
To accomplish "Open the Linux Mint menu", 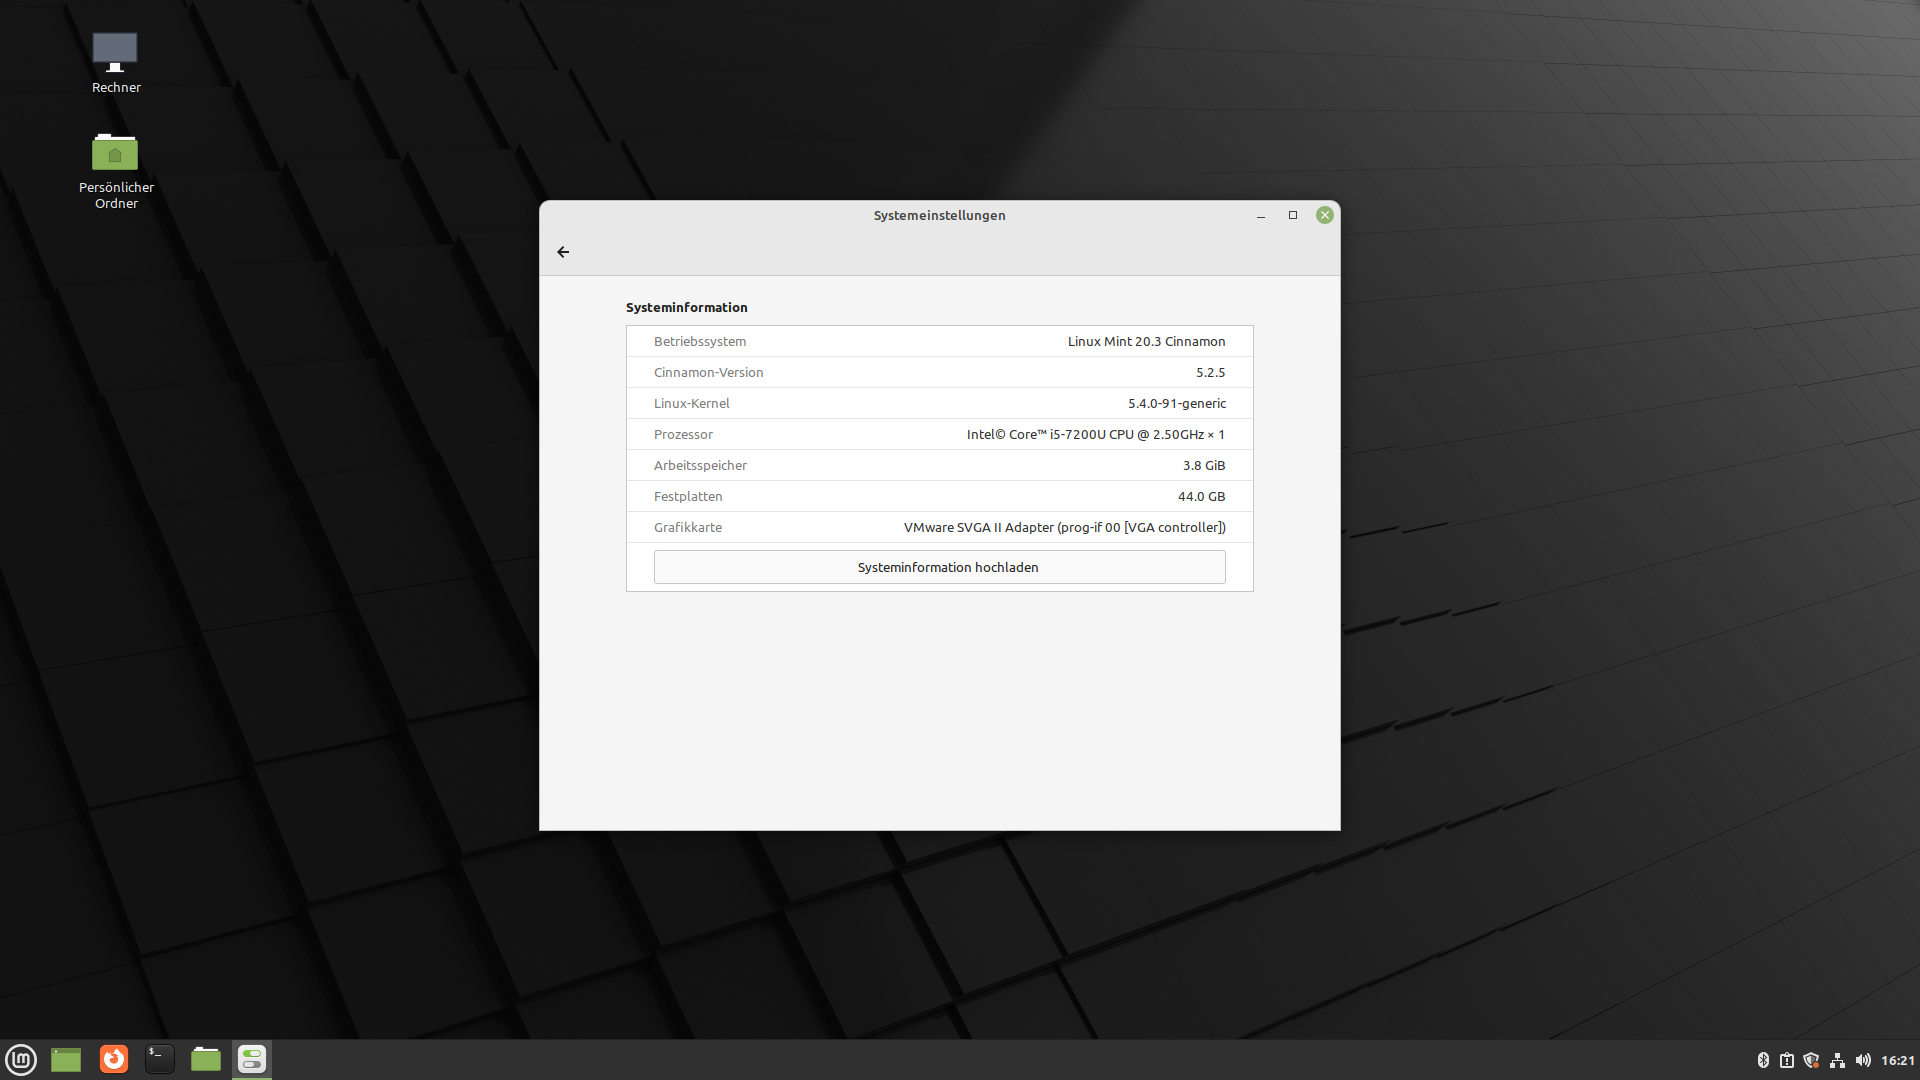I will [x=21, y=1059].
